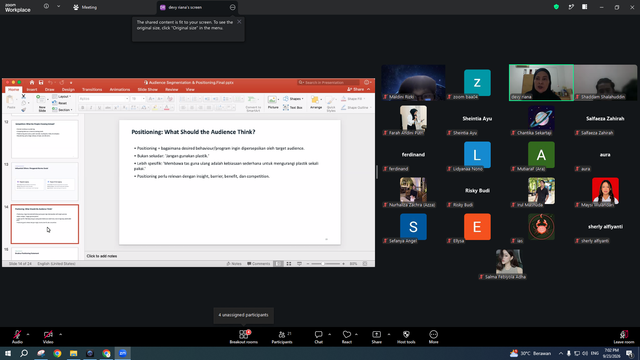
Task: Open File Explorer from taskbar
Action: click(x=73, y=353)
